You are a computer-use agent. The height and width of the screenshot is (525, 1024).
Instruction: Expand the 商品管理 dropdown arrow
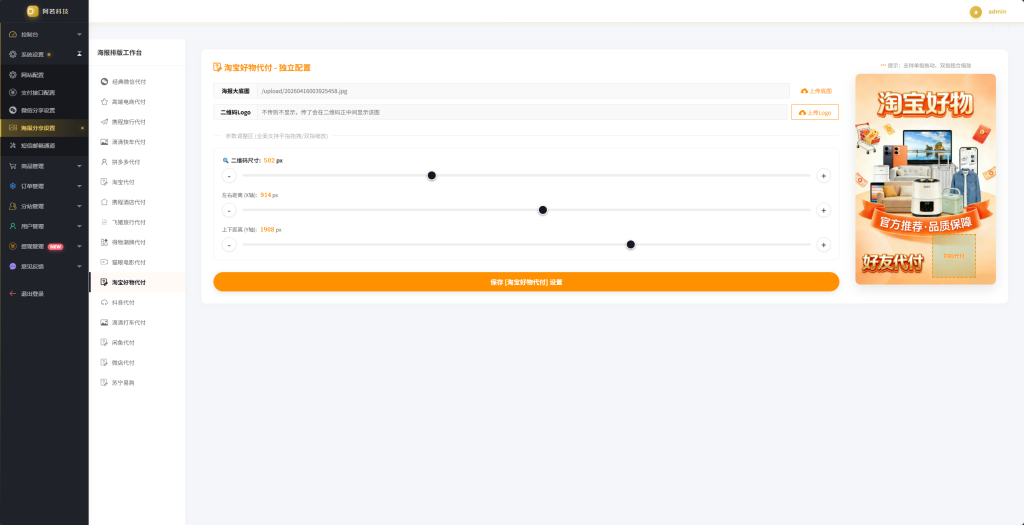(x=79, y=166)
